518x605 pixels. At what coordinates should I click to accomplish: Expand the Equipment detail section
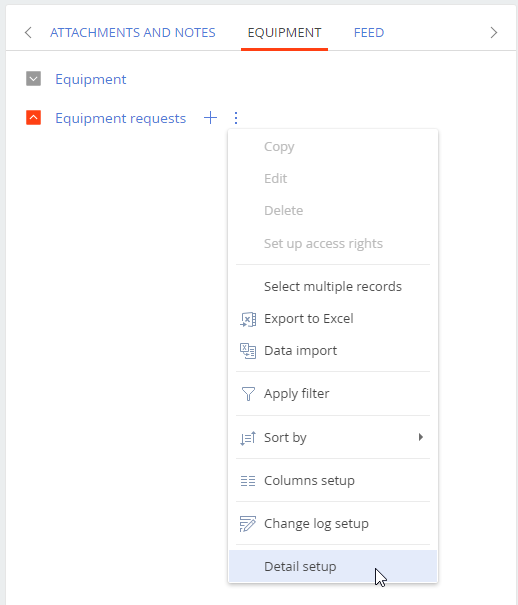pos(34,79)
